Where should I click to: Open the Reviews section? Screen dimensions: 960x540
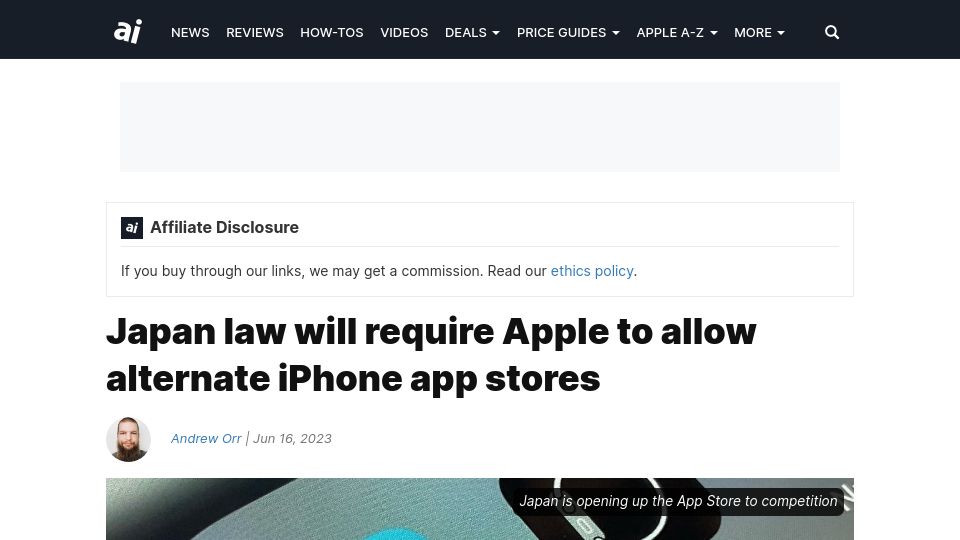(255, 32)
